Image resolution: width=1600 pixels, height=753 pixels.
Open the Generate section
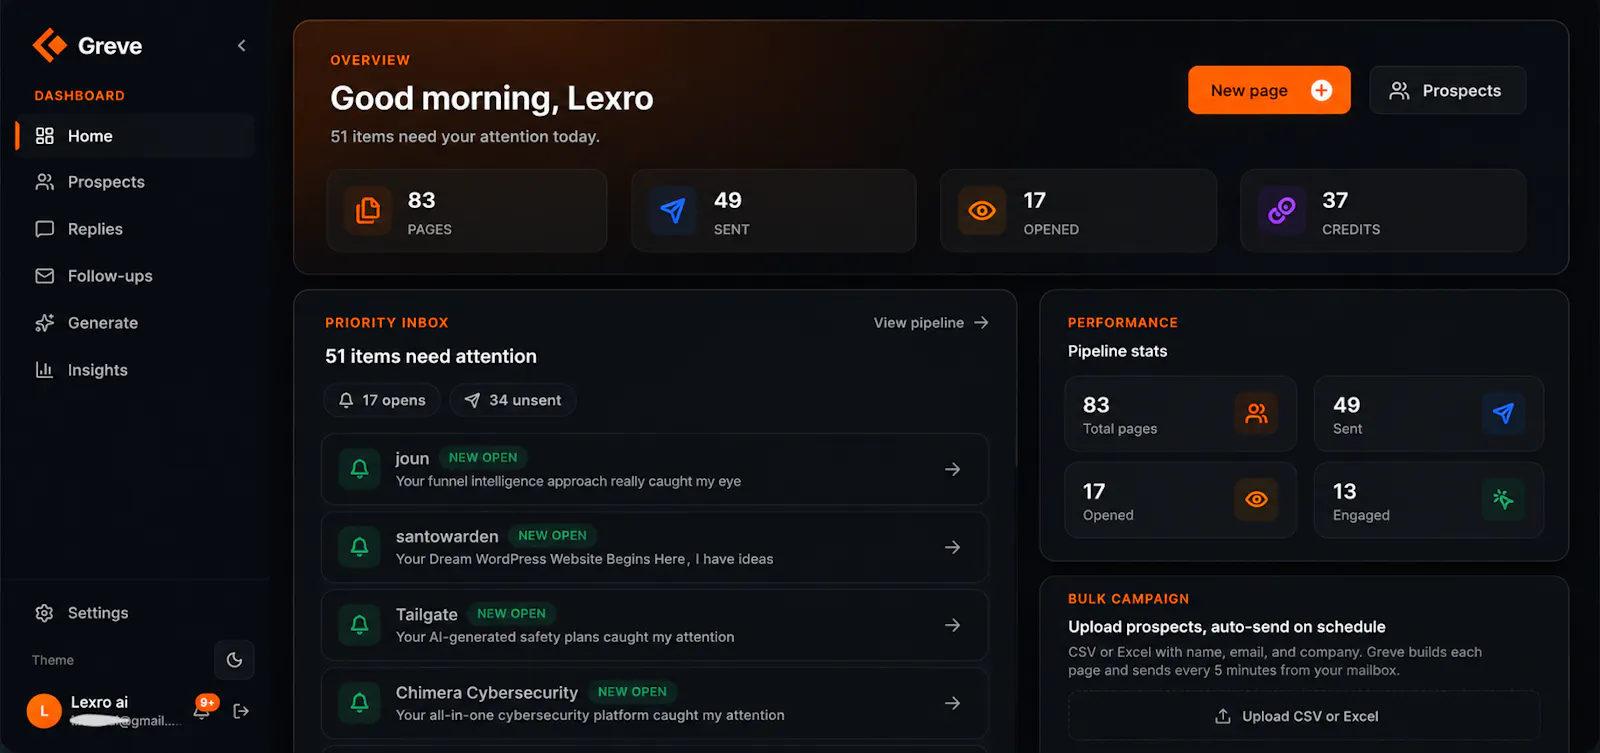click(136, 323)
